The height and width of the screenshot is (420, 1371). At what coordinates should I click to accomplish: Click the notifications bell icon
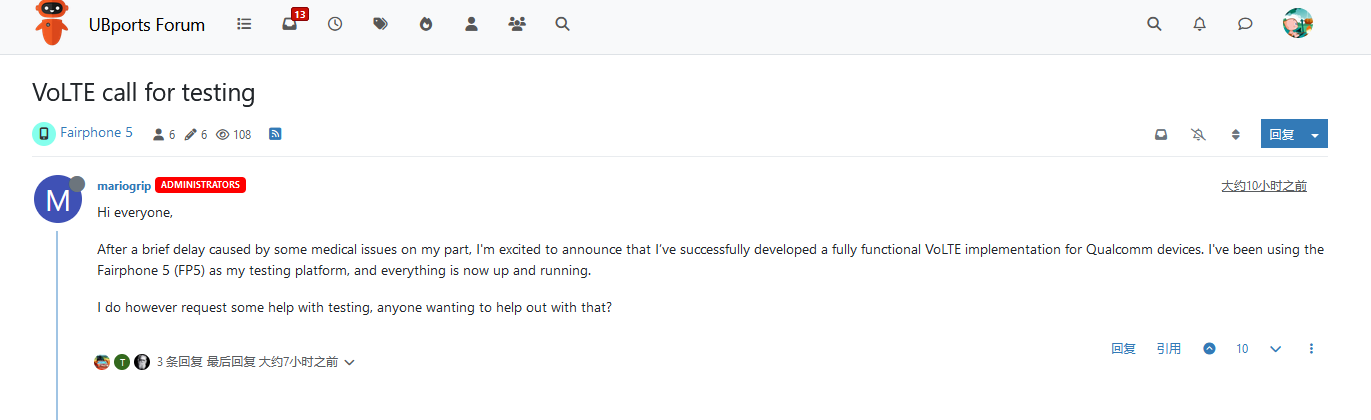click(x=1200, y=24)
